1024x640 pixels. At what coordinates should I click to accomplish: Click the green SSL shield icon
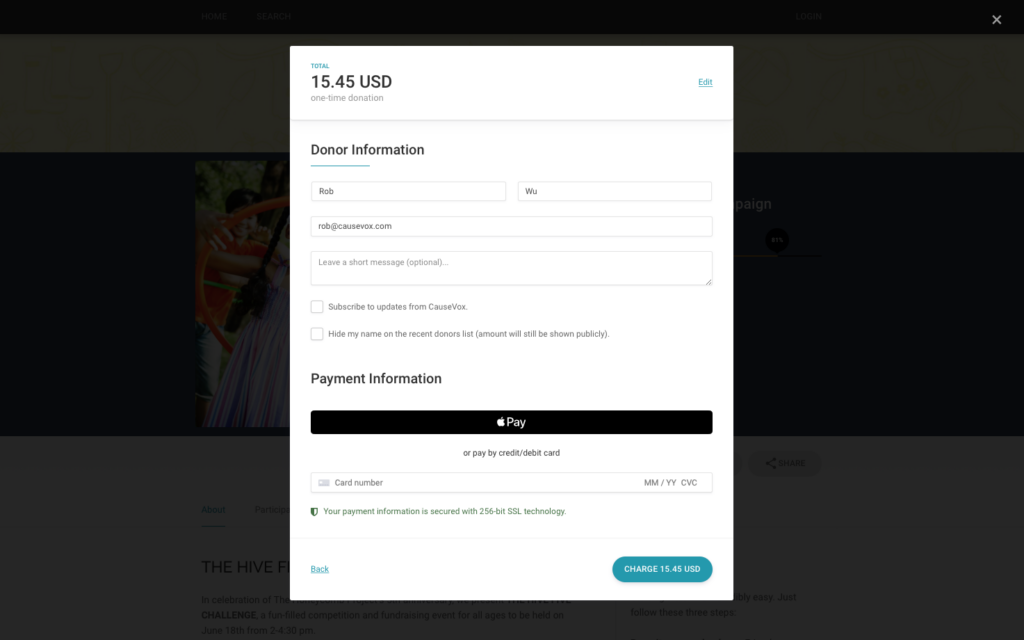pos(314,511)
